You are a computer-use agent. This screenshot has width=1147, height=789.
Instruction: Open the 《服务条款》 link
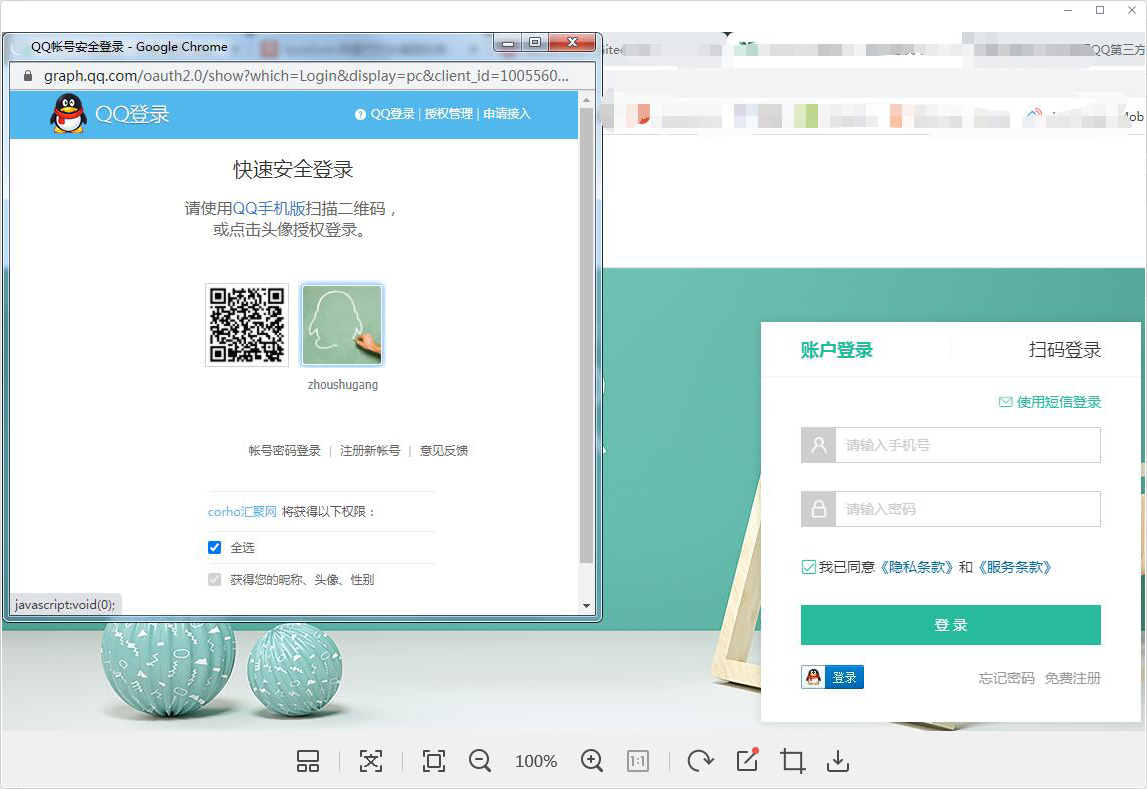(x=1015, y=567)
